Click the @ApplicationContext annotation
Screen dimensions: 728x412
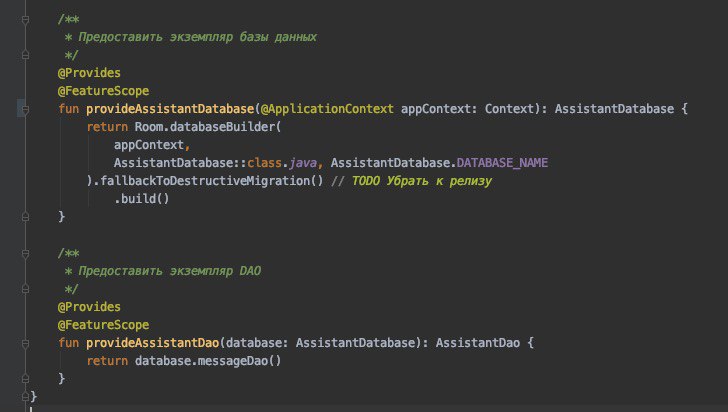(327, 109)
